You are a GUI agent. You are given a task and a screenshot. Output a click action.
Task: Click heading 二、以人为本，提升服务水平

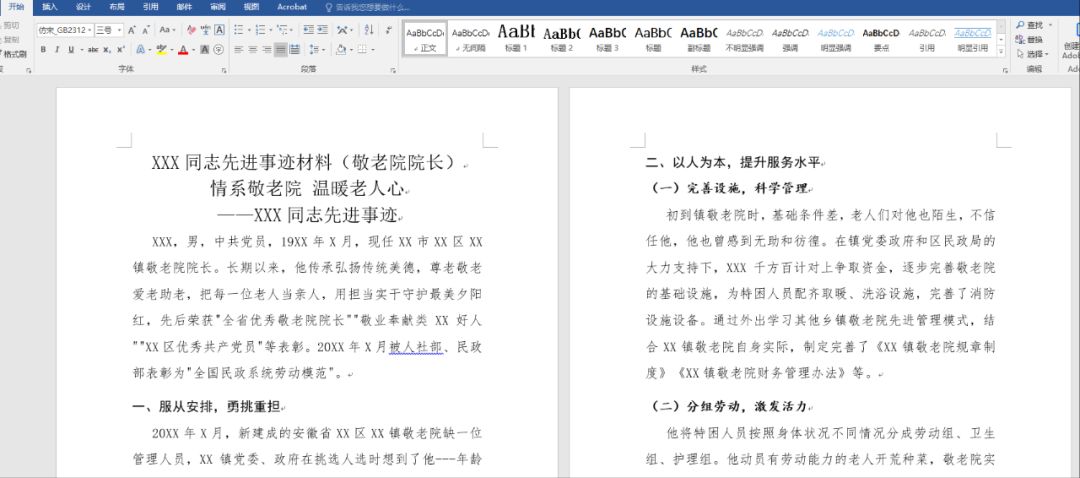coord(734,163)
